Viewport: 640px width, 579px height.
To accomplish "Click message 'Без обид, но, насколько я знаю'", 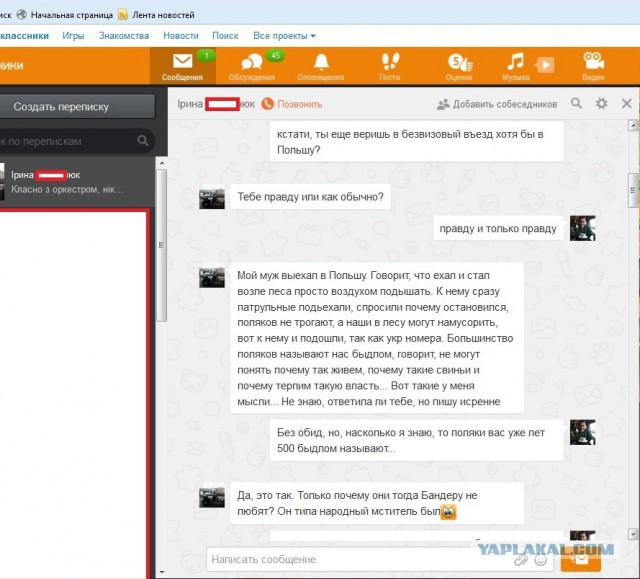I will pyautogui.click(x=416, y=440).
